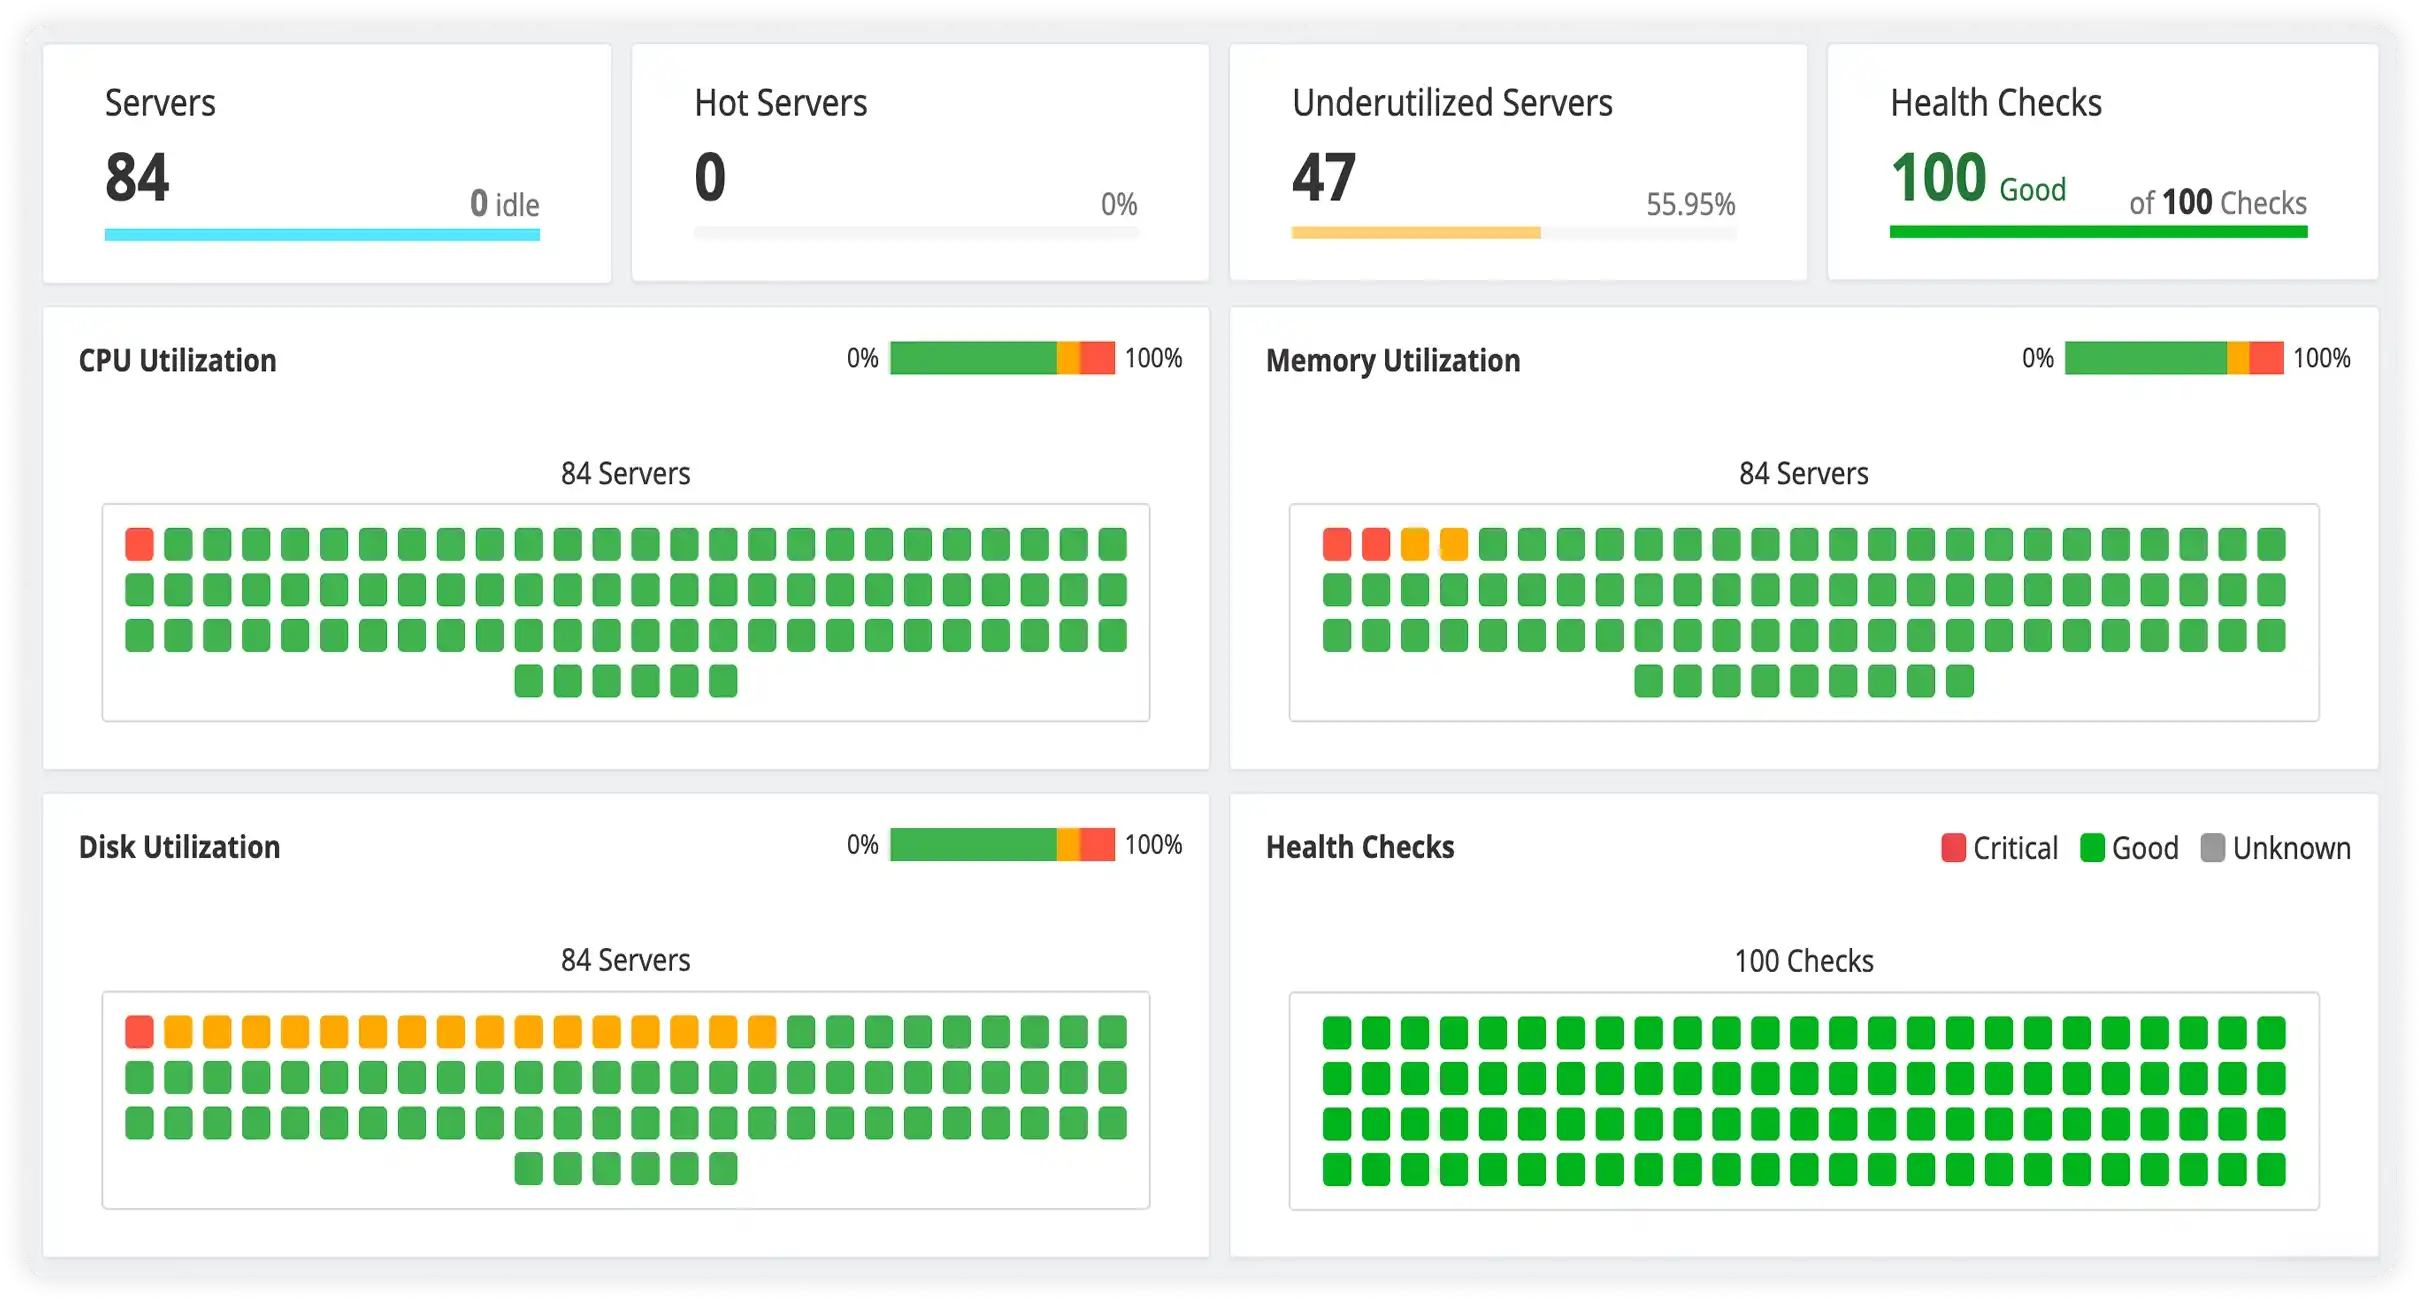Screen dimensions: 2422x1302
Task: Click the Memory Utilization panel title
Action: tap(1393, 360)
